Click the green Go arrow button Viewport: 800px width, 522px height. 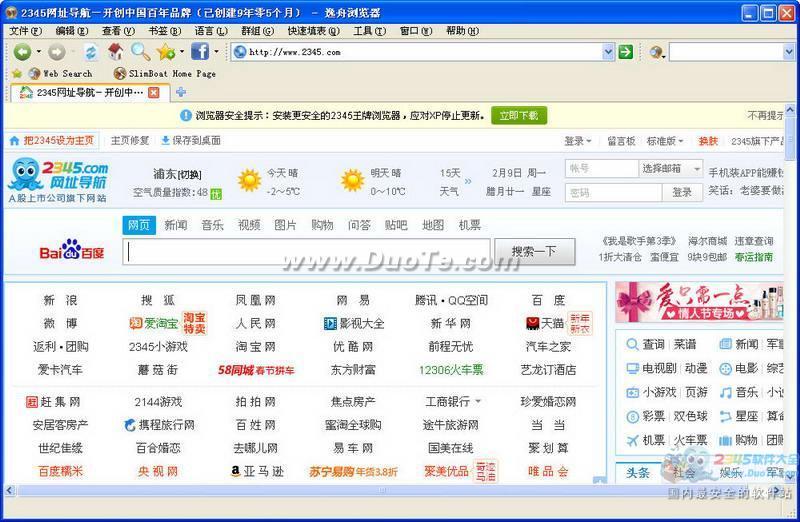[626, 52]
